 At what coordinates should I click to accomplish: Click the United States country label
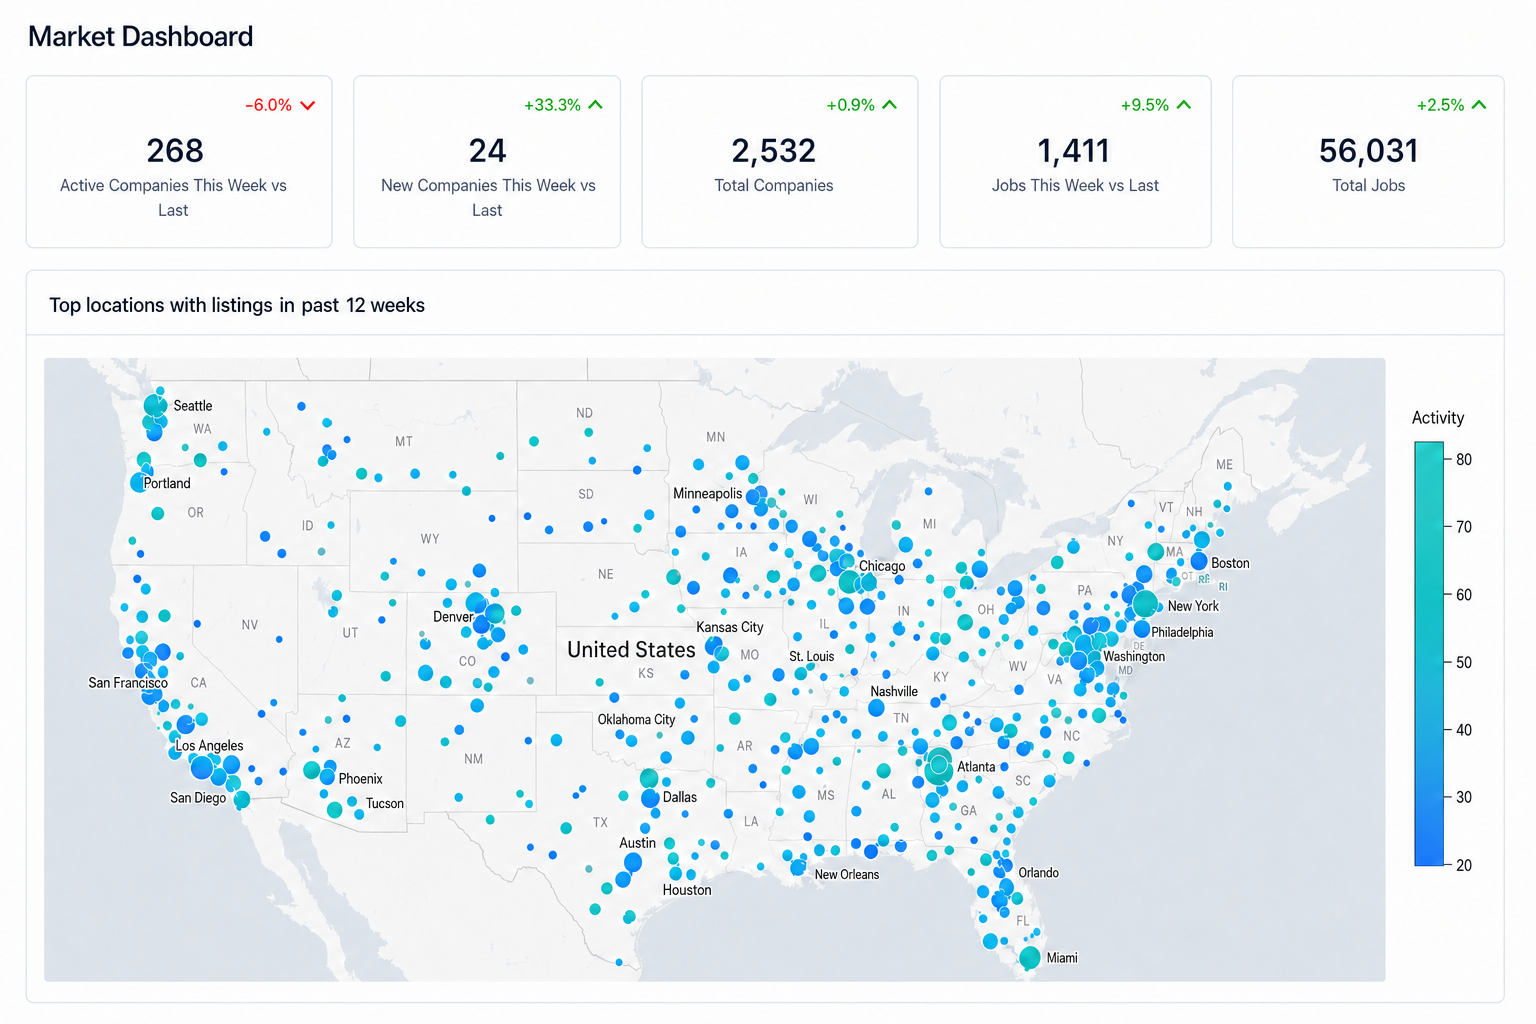[x=631, y=650]
